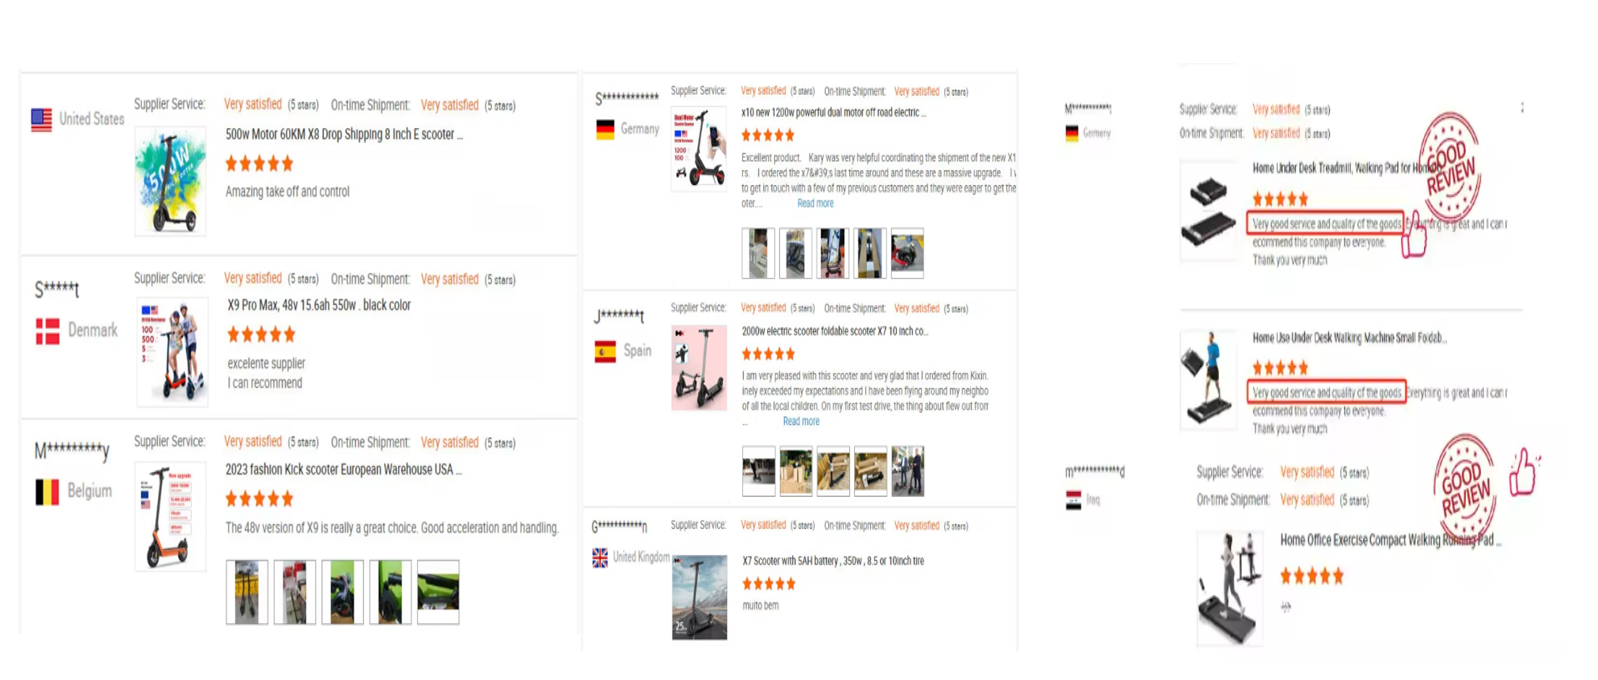Open the 500w scooter product image
The image size is (1598, 680).
point(171,181)
